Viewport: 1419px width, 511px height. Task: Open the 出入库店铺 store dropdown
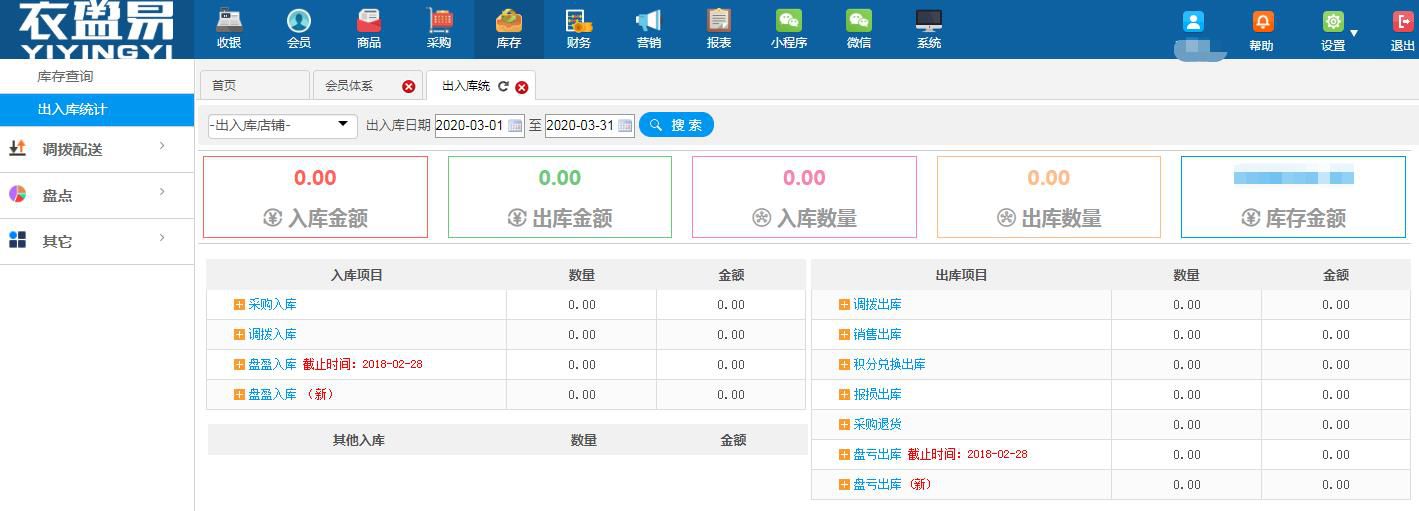[282, 126]
